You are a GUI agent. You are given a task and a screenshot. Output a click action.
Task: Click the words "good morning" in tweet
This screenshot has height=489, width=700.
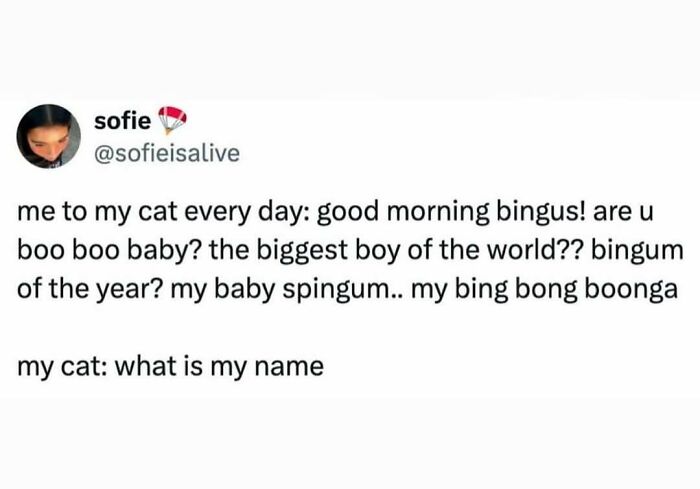tap(403, 212)
